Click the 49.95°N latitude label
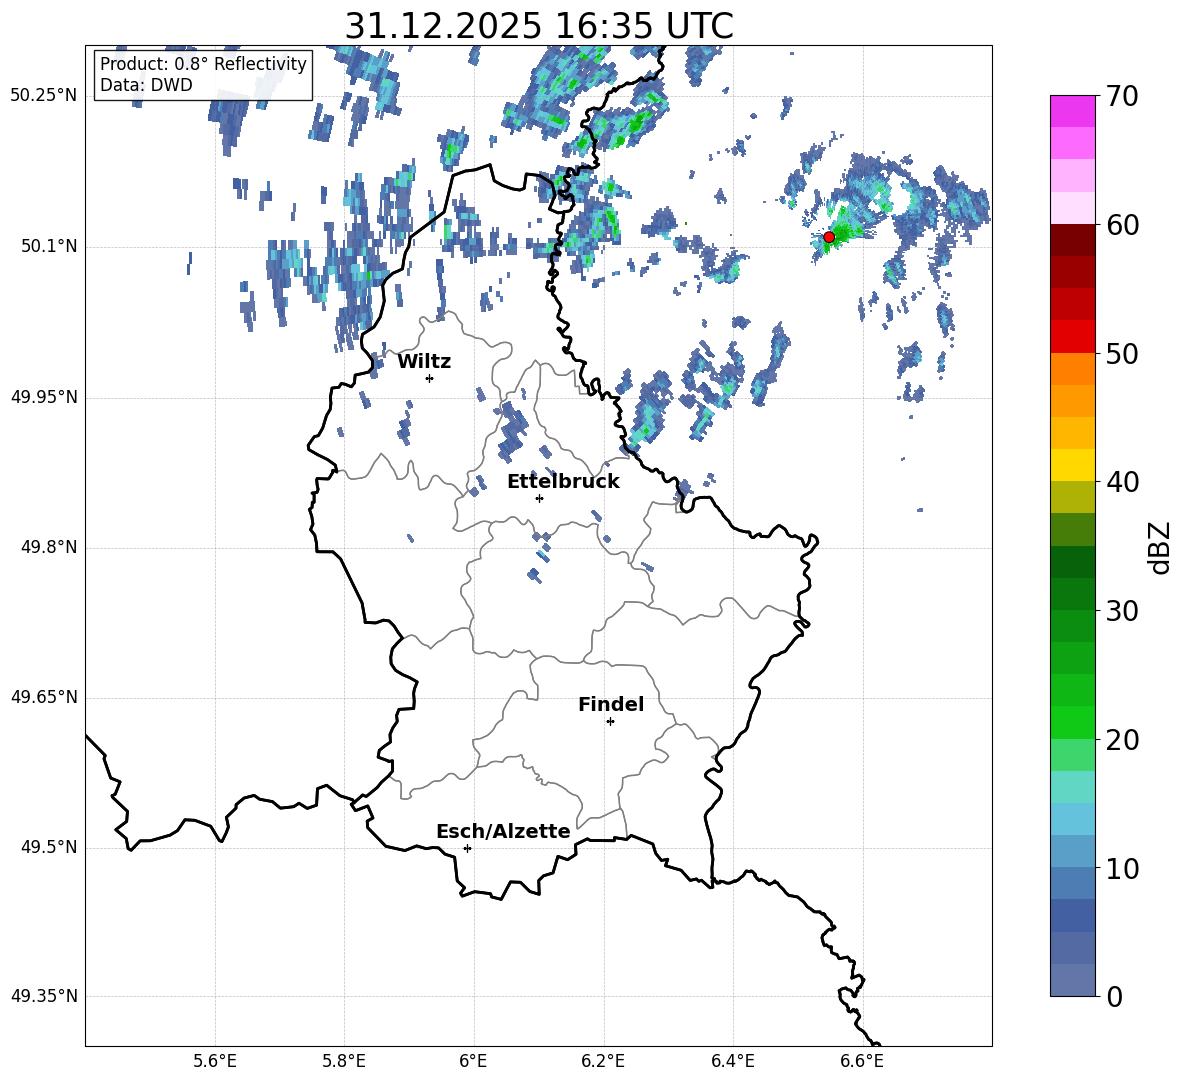 coord(44,397)
